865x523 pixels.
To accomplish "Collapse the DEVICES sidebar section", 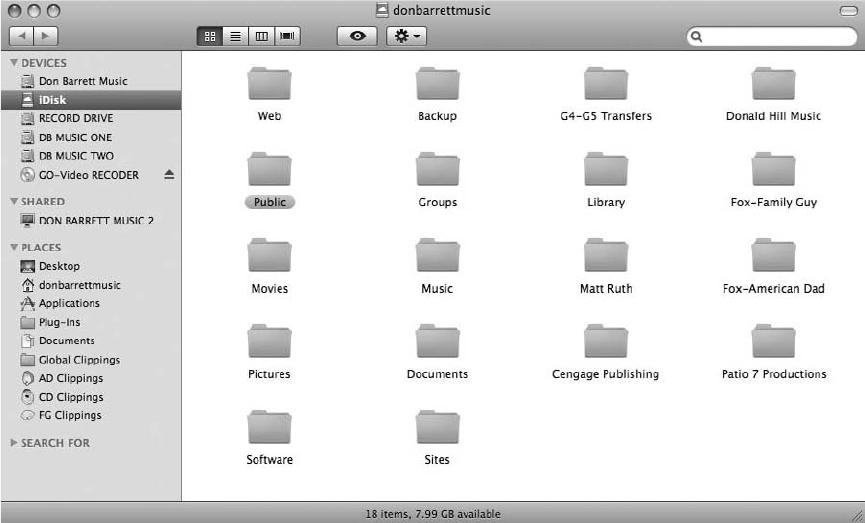I will [x=14, y=63].
